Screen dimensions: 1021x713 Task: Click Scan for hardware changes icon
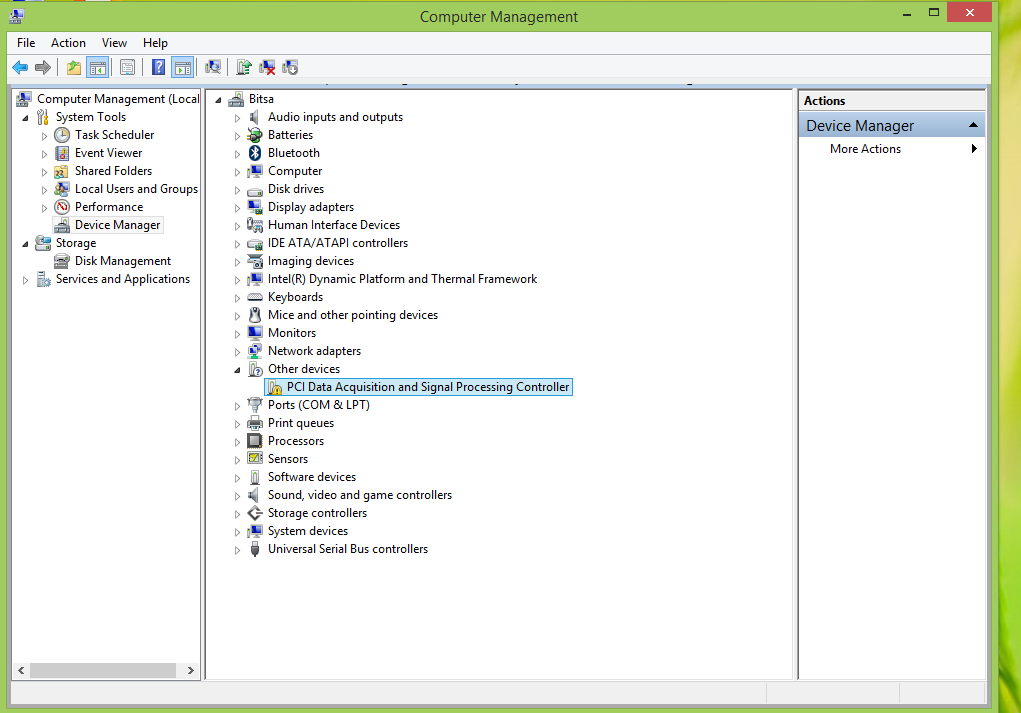click(x=213, y=68)
